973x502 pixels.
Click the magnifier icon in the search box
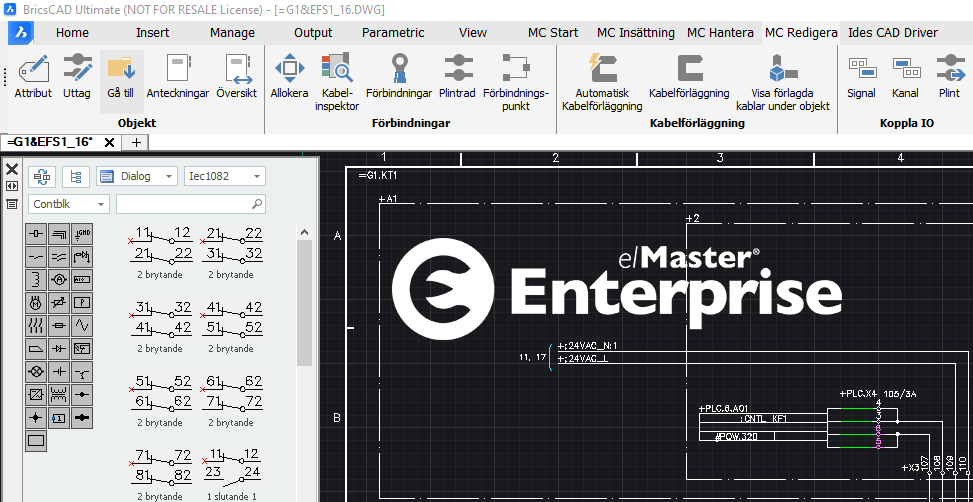[x=257, y=204]
